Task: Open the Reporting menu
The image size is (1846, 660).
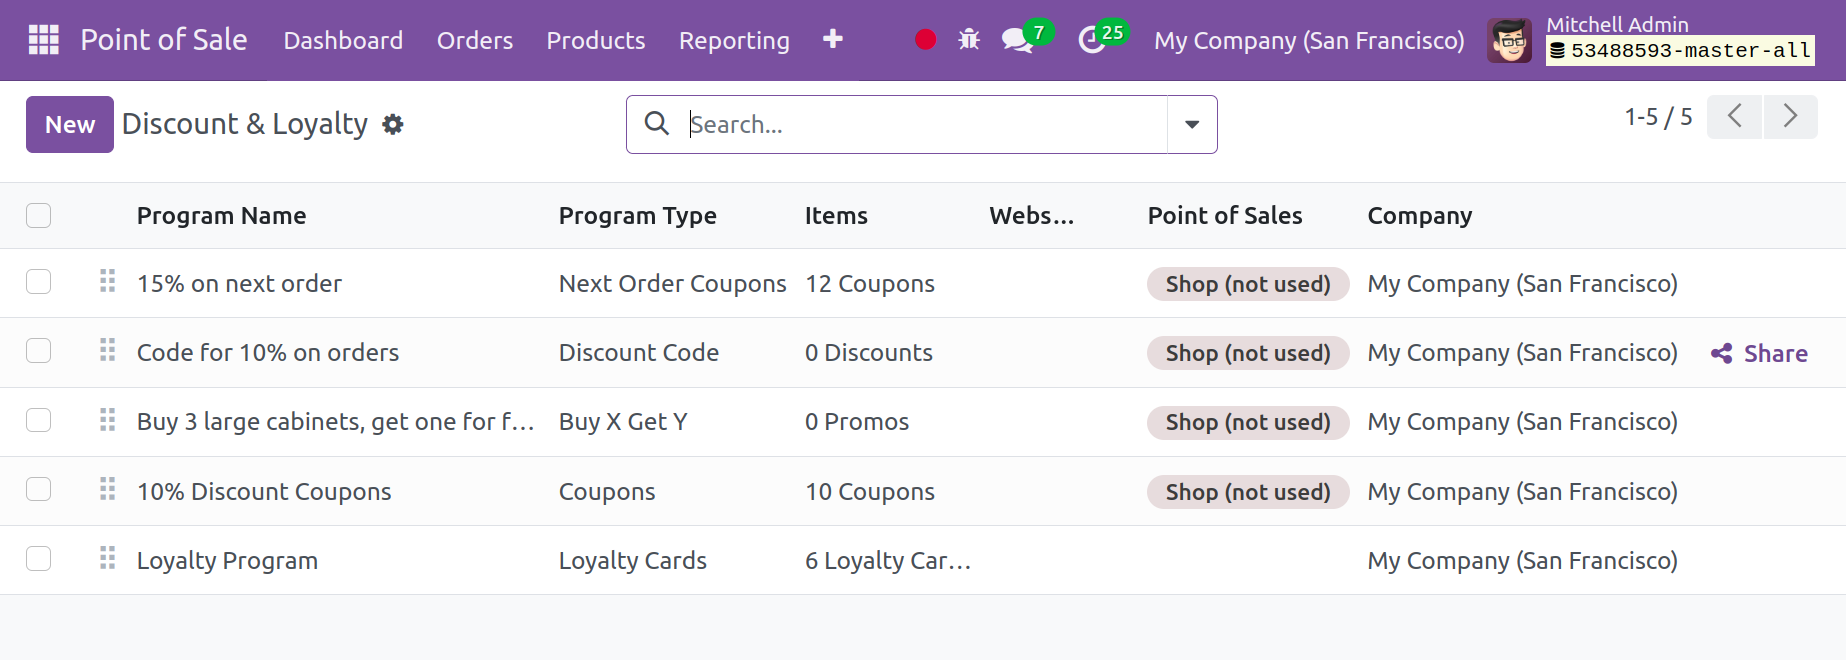Action: [733, 41]
